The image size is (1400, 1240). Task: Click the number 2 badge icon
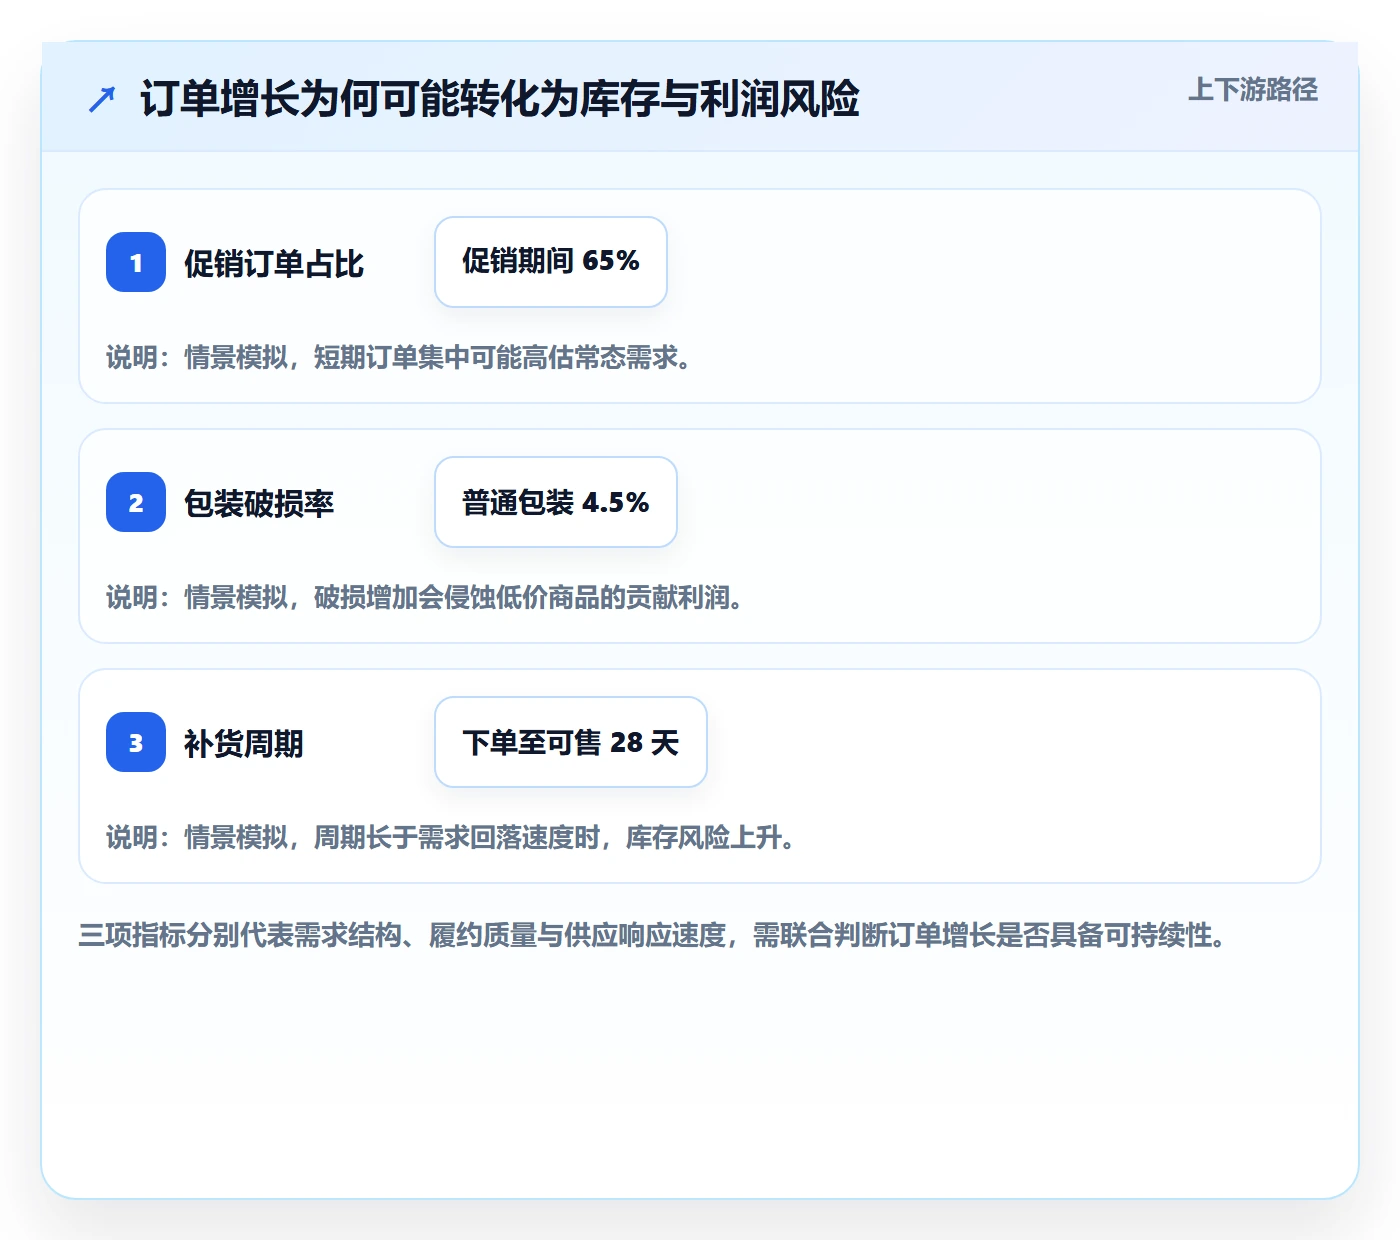click(136, 502)
